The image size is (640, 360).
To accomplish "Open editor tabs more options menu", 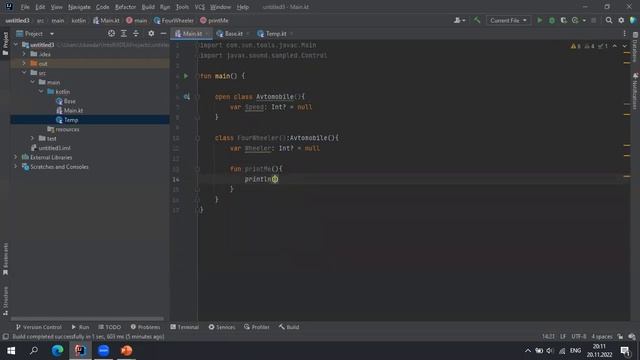I will (x=624, y=33).
